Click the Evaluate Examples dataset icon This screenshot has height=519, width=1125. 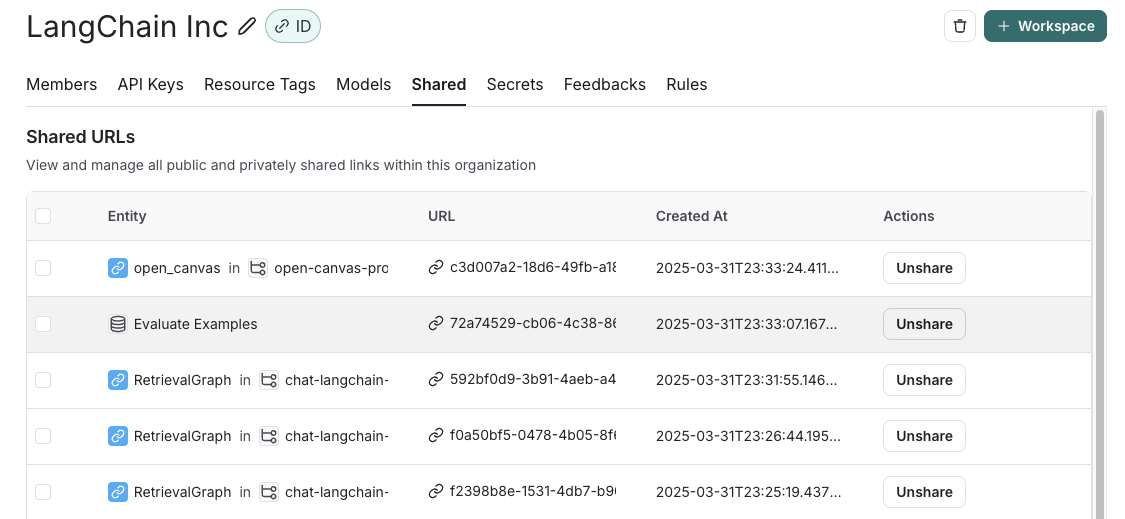pos(118,324)
